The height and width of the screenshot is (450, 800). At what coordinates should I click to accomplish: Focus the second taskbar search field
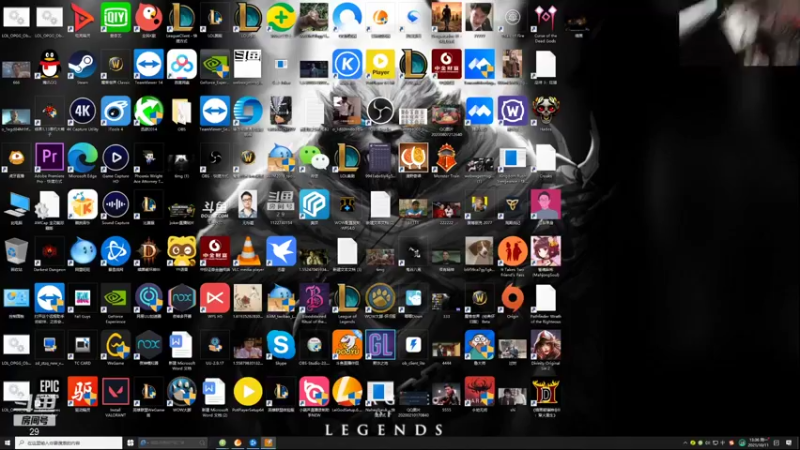[172, 443]
